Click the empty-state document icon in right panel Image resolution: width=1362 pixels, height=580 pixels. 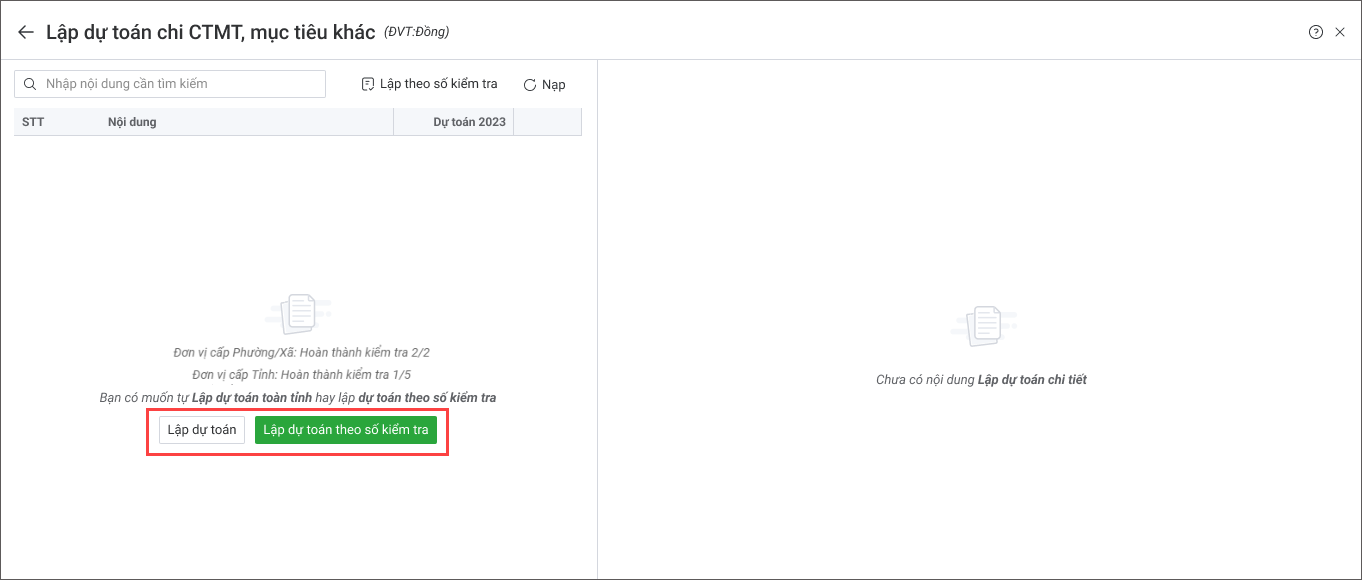point(982,325)
